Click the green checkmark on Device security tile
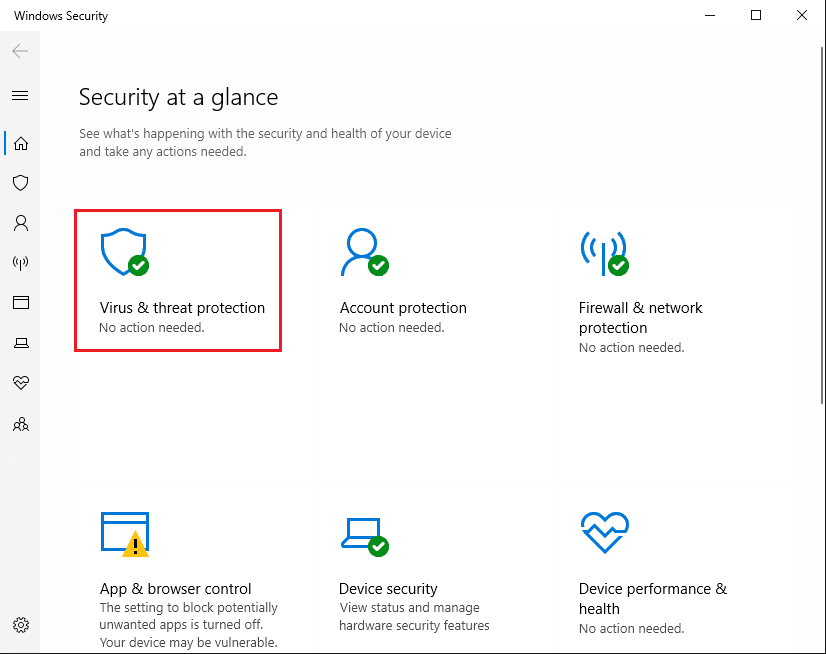 (378, 547)
